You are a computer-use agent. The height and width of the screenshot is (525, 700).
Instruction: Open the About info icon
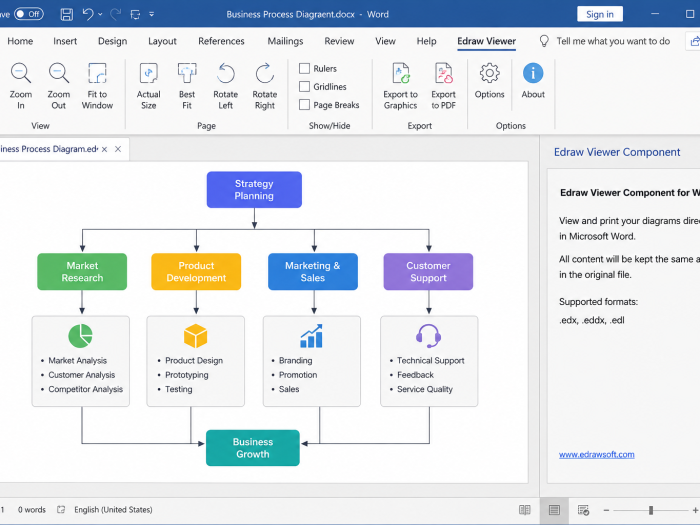[x=533, y=73]
